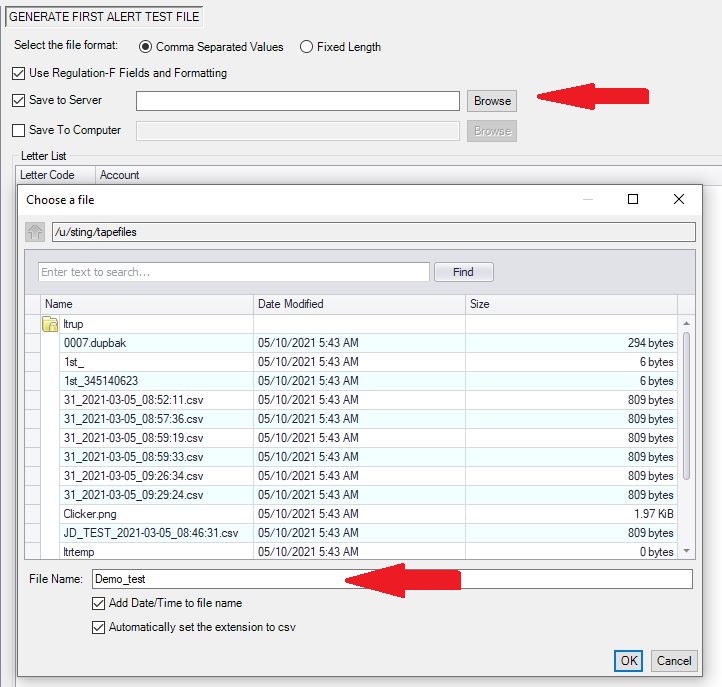Viewport: 722px width, 687px height.
Task: Click the Find button
Action: pyautogui.click(x=463, y=272)
